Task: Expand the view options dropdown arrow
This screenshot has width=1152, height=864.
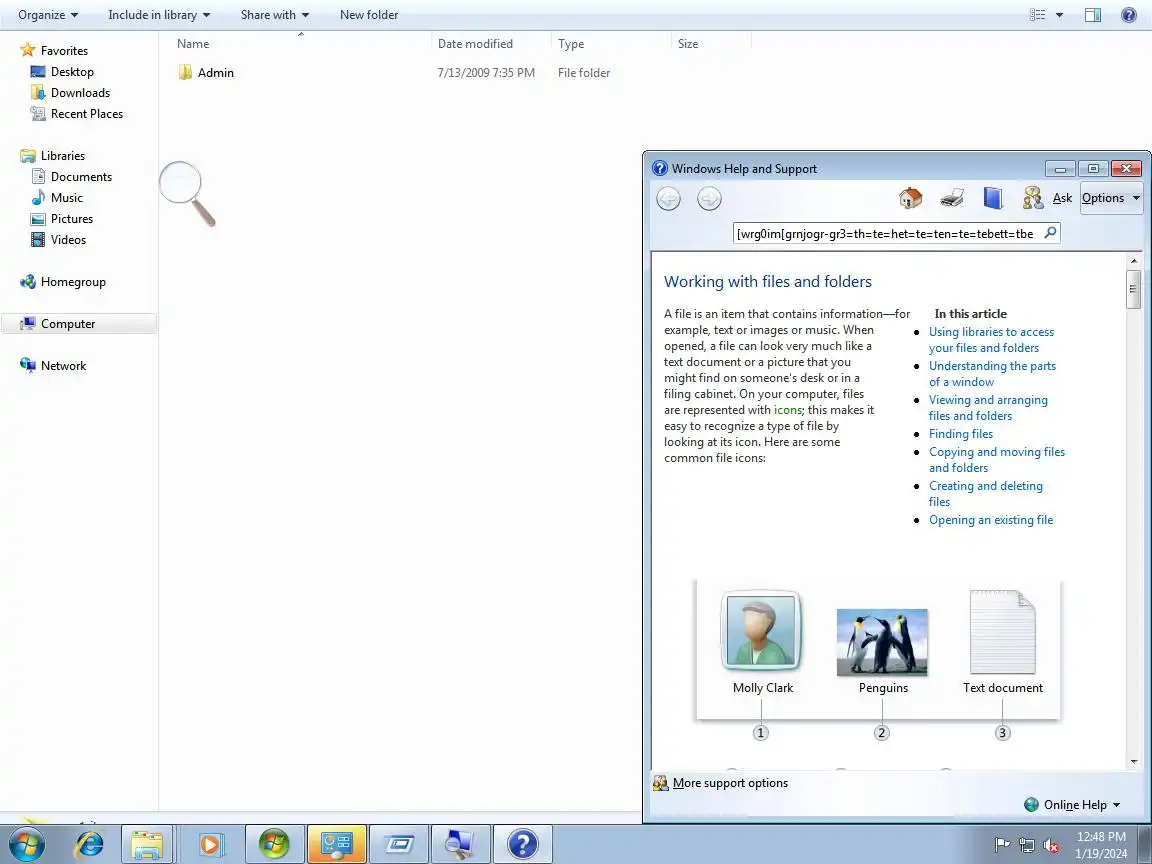Action: [x=1059, y=15]
